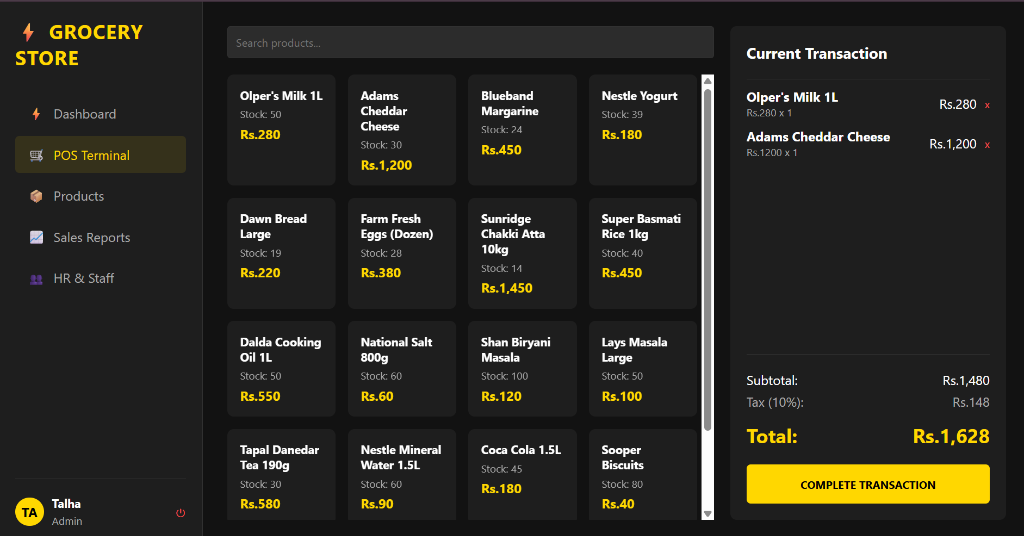Click the HR & Staff people icon

click(x=36, y=279)
